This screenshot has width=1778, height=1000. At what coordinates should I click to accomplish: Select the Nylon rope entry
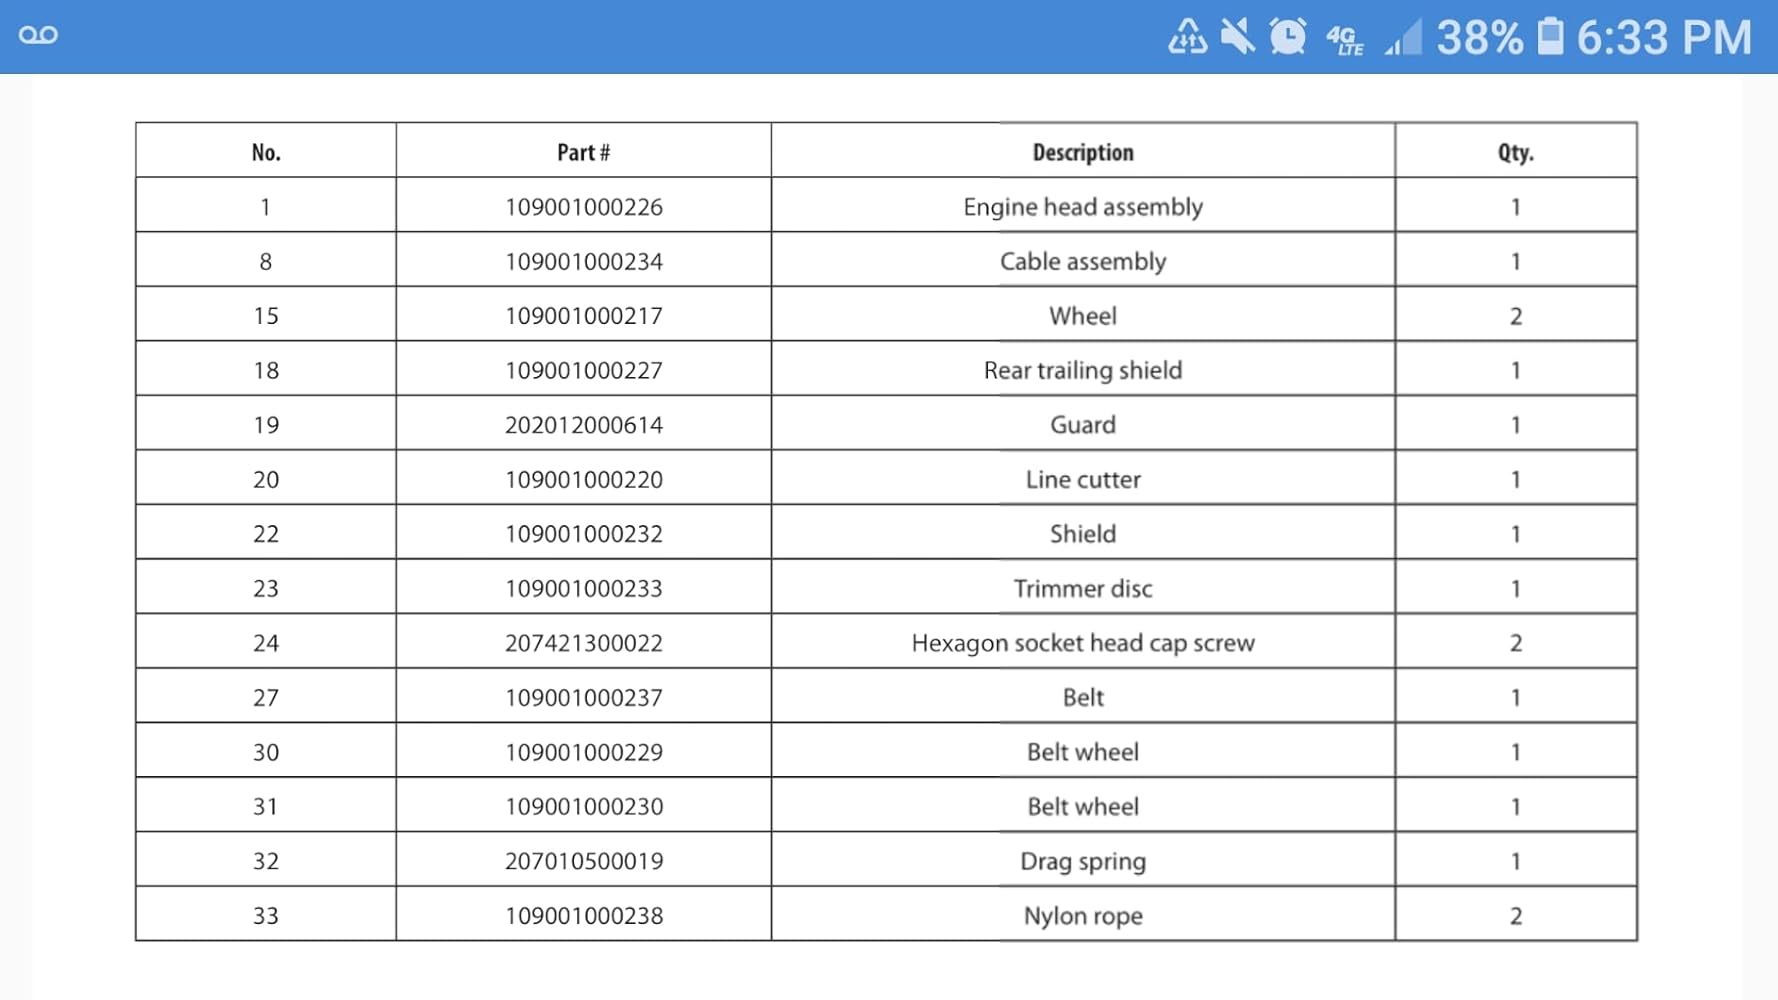coord(1082,915)
